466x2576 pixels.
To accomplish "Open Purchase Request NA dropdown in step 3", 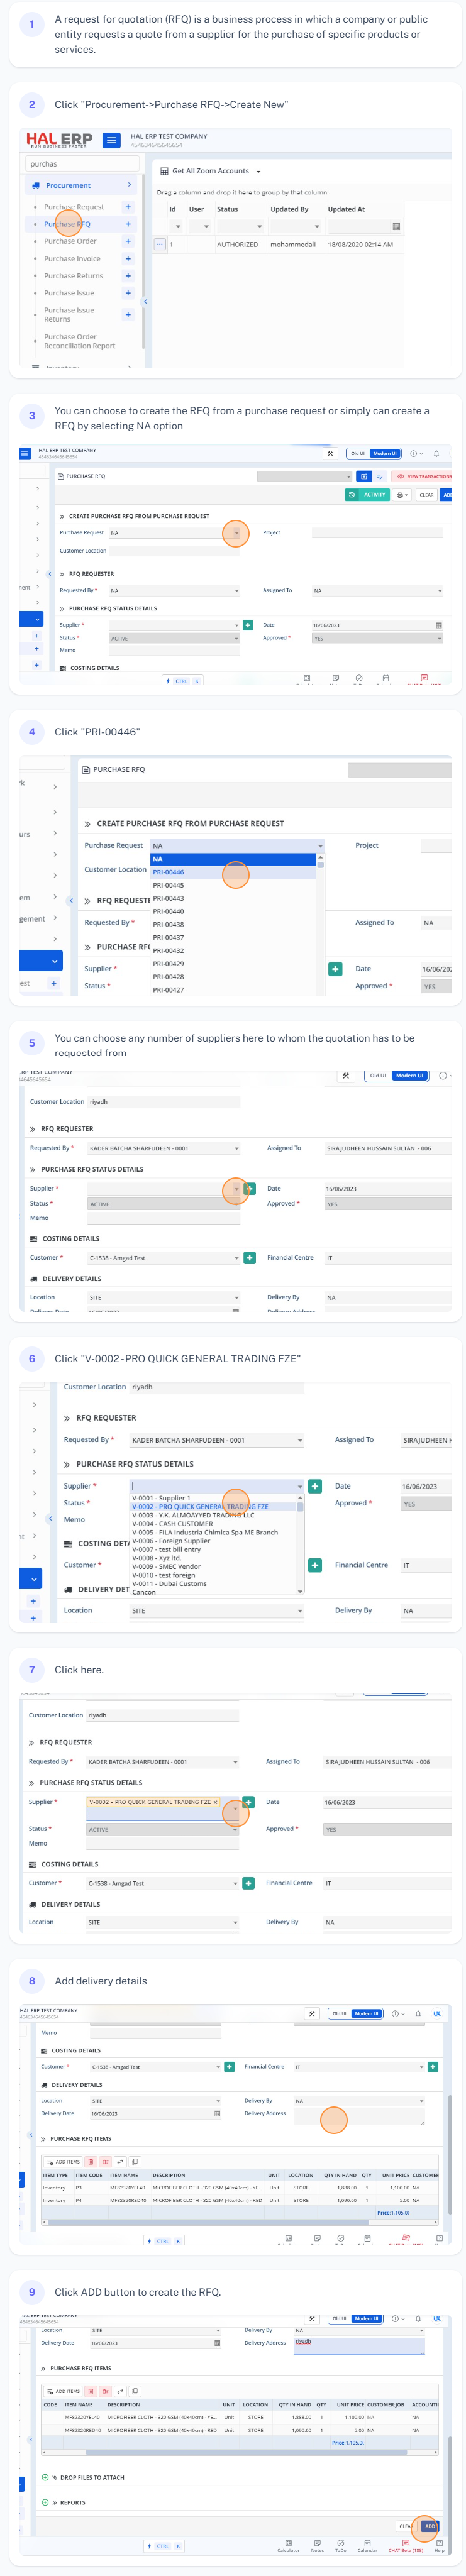I will [237, 533].
